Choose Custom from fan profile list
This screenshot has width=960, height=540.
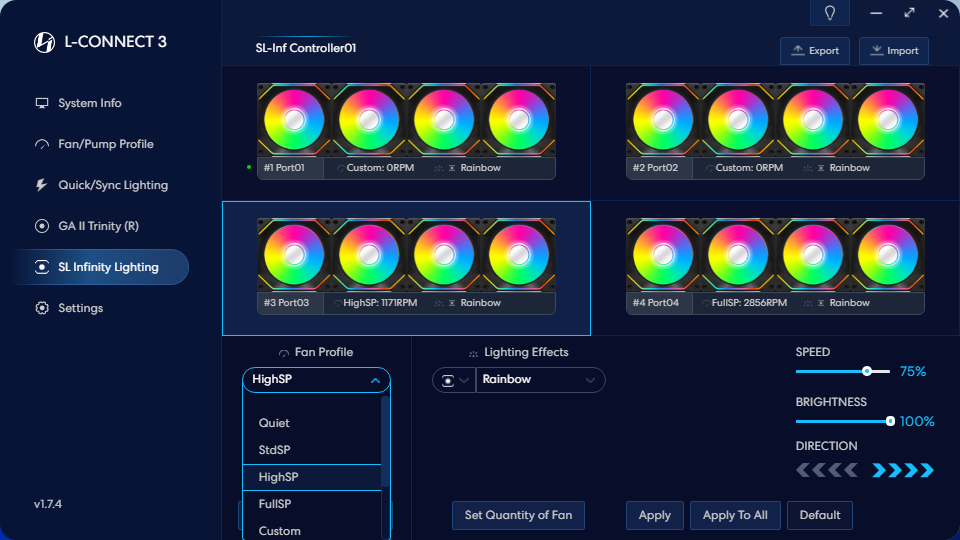[x=312, y=531]
